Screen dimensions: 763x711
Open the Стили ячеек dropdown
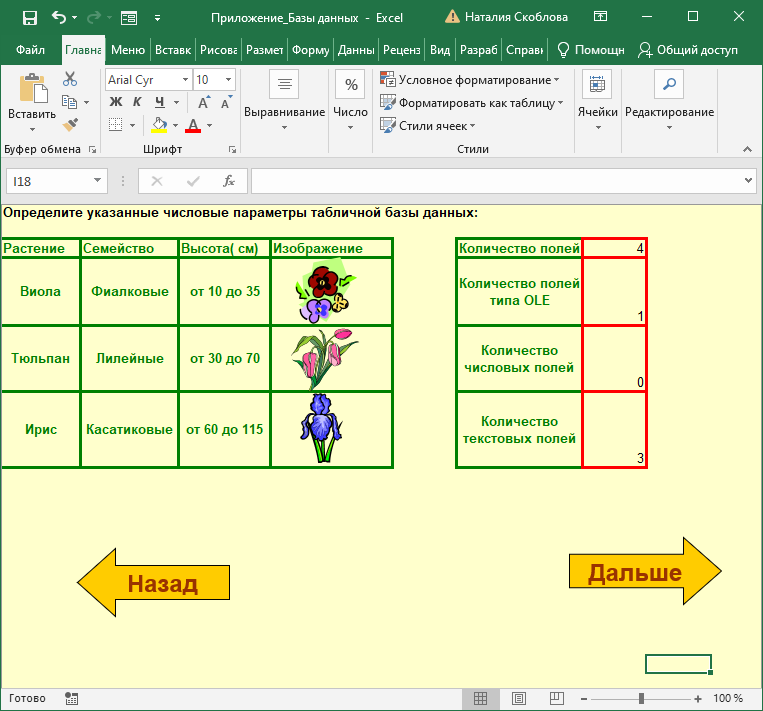tap(472, 126)
